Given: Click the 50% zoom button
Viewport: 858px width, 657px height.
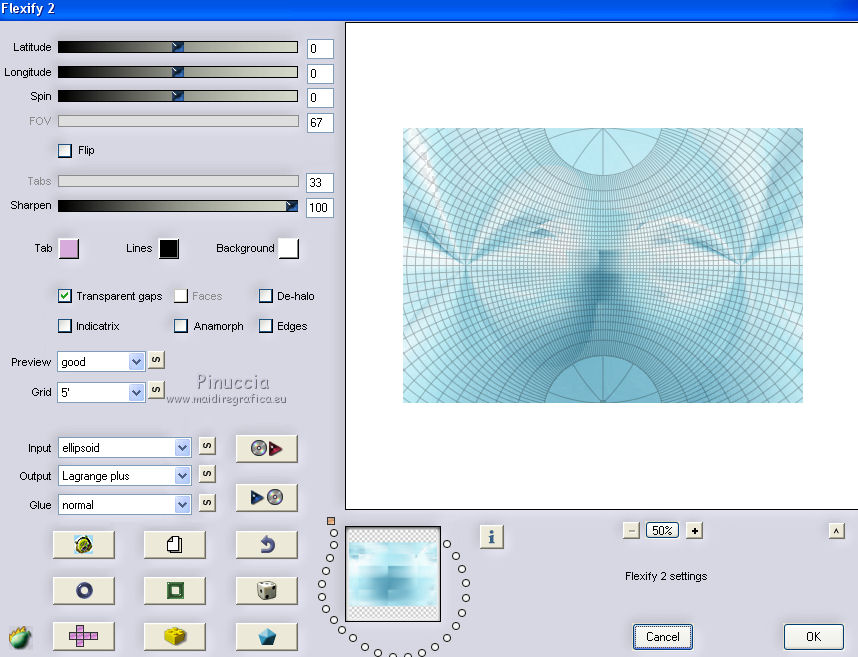Looking at the screenshot, I should (x=662, y=531).
